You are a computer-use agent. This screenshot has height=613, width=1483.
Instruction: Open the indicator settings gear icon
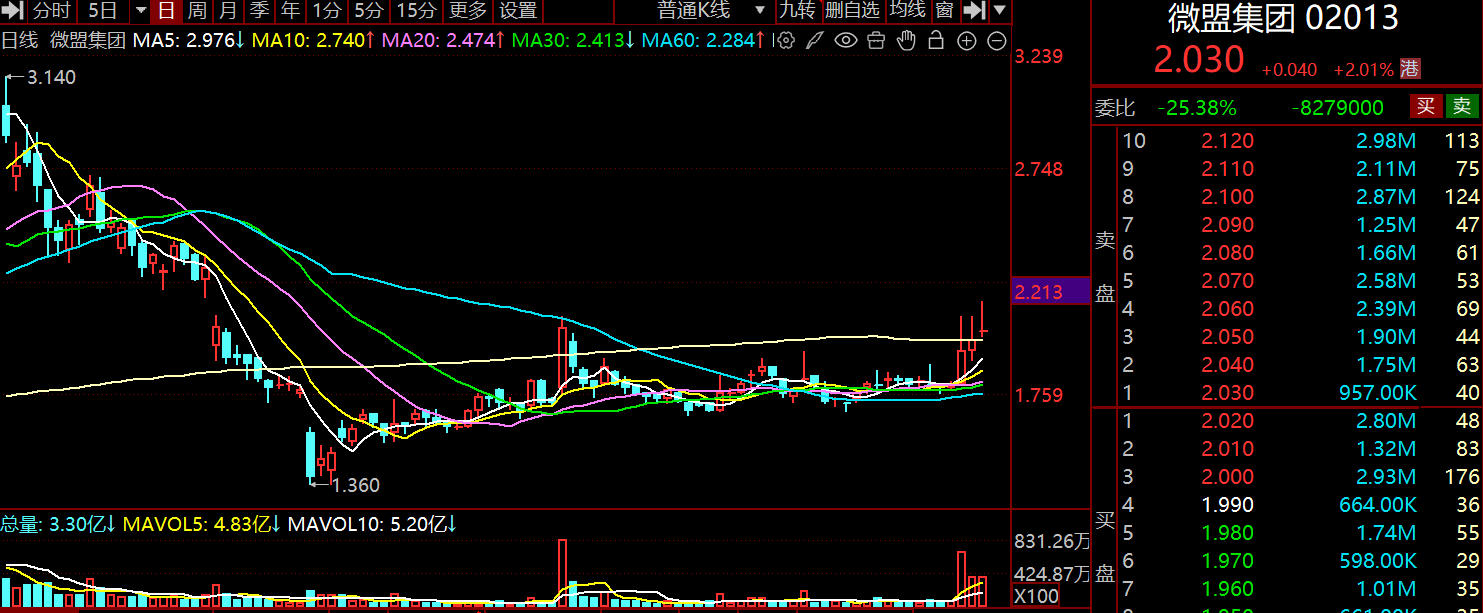(786, 41)
